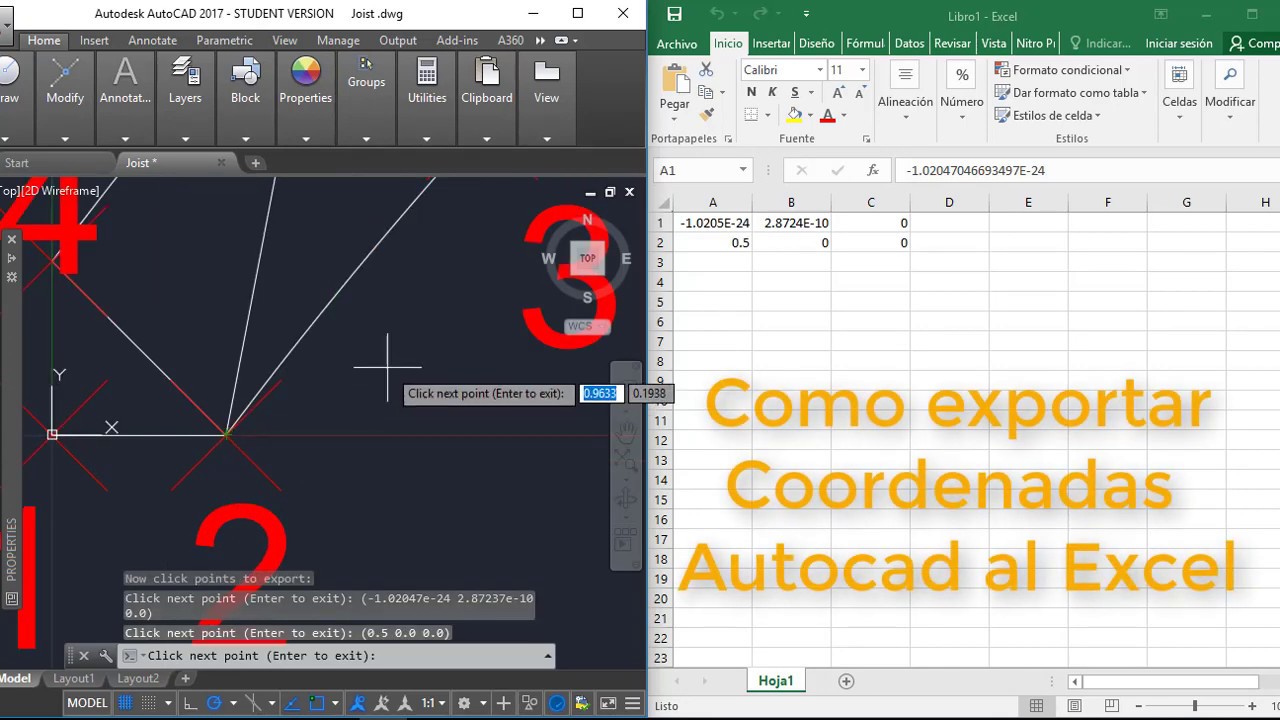Toggle ortho mode in AutoCAD status bar
This screenshot has width=1280, height=720.
(x=190, y=703)
